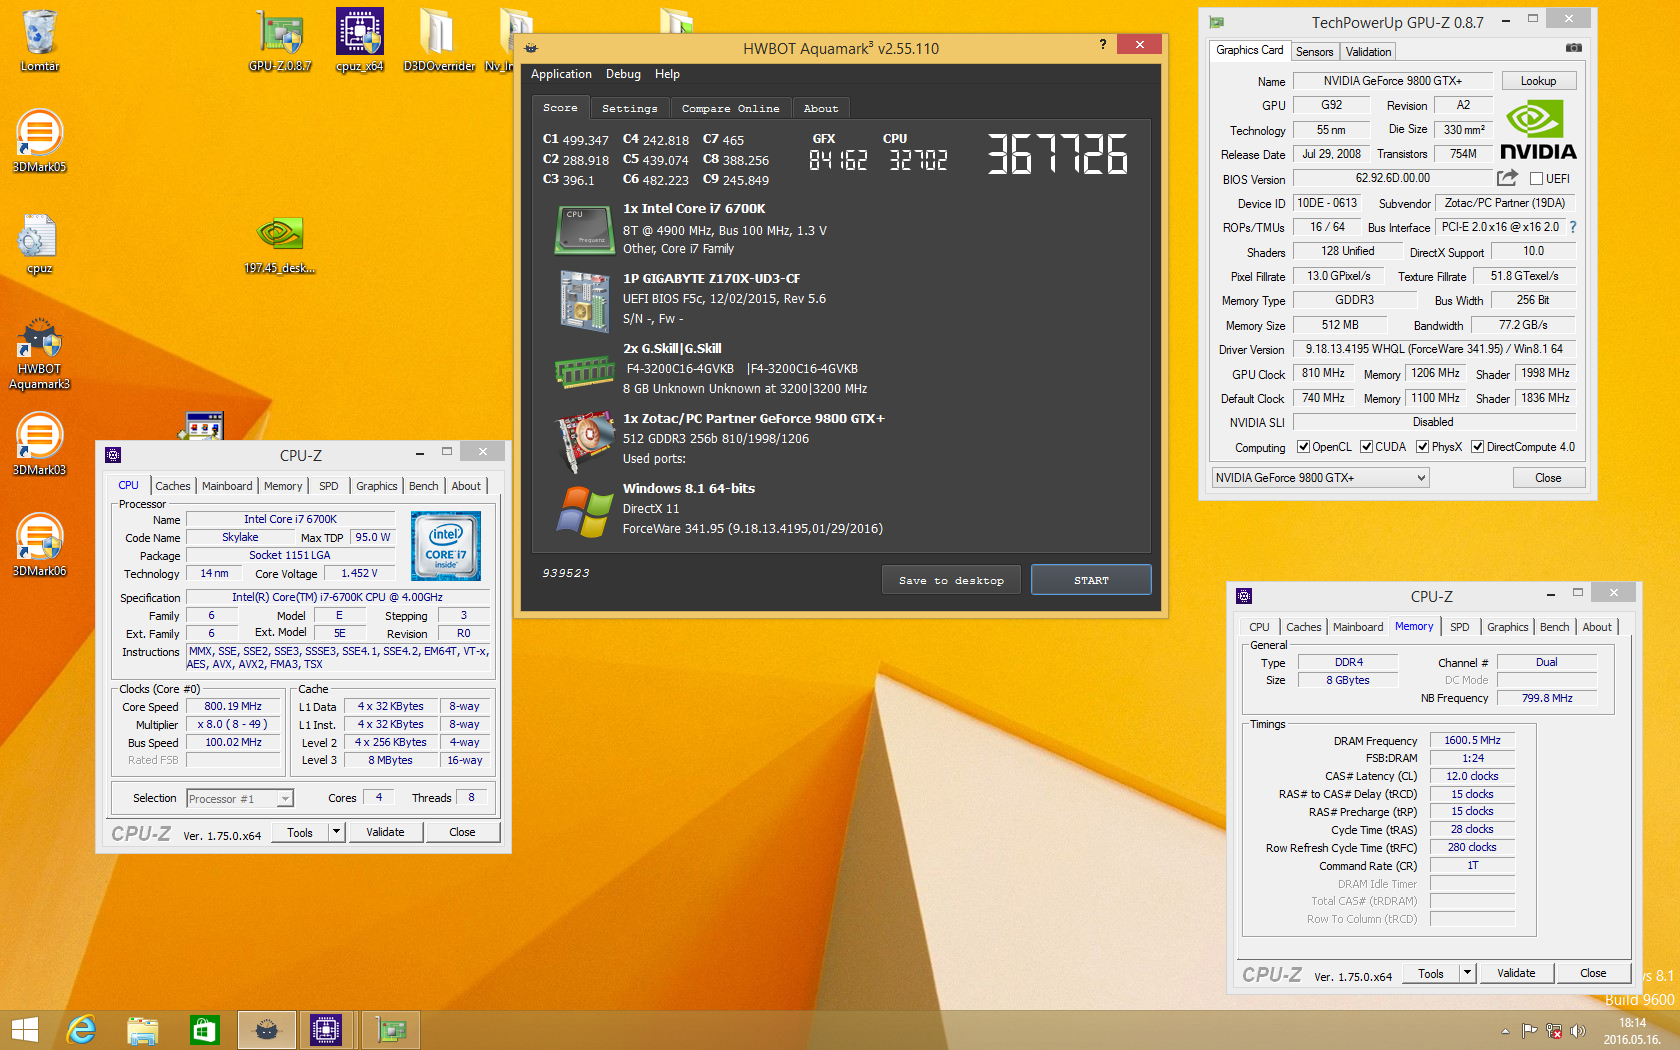Viewport: 1680px width, 1050px height.
Task: Open the Application menu in Aquamark
Action: pyautogui.click(x=561, y=74)
